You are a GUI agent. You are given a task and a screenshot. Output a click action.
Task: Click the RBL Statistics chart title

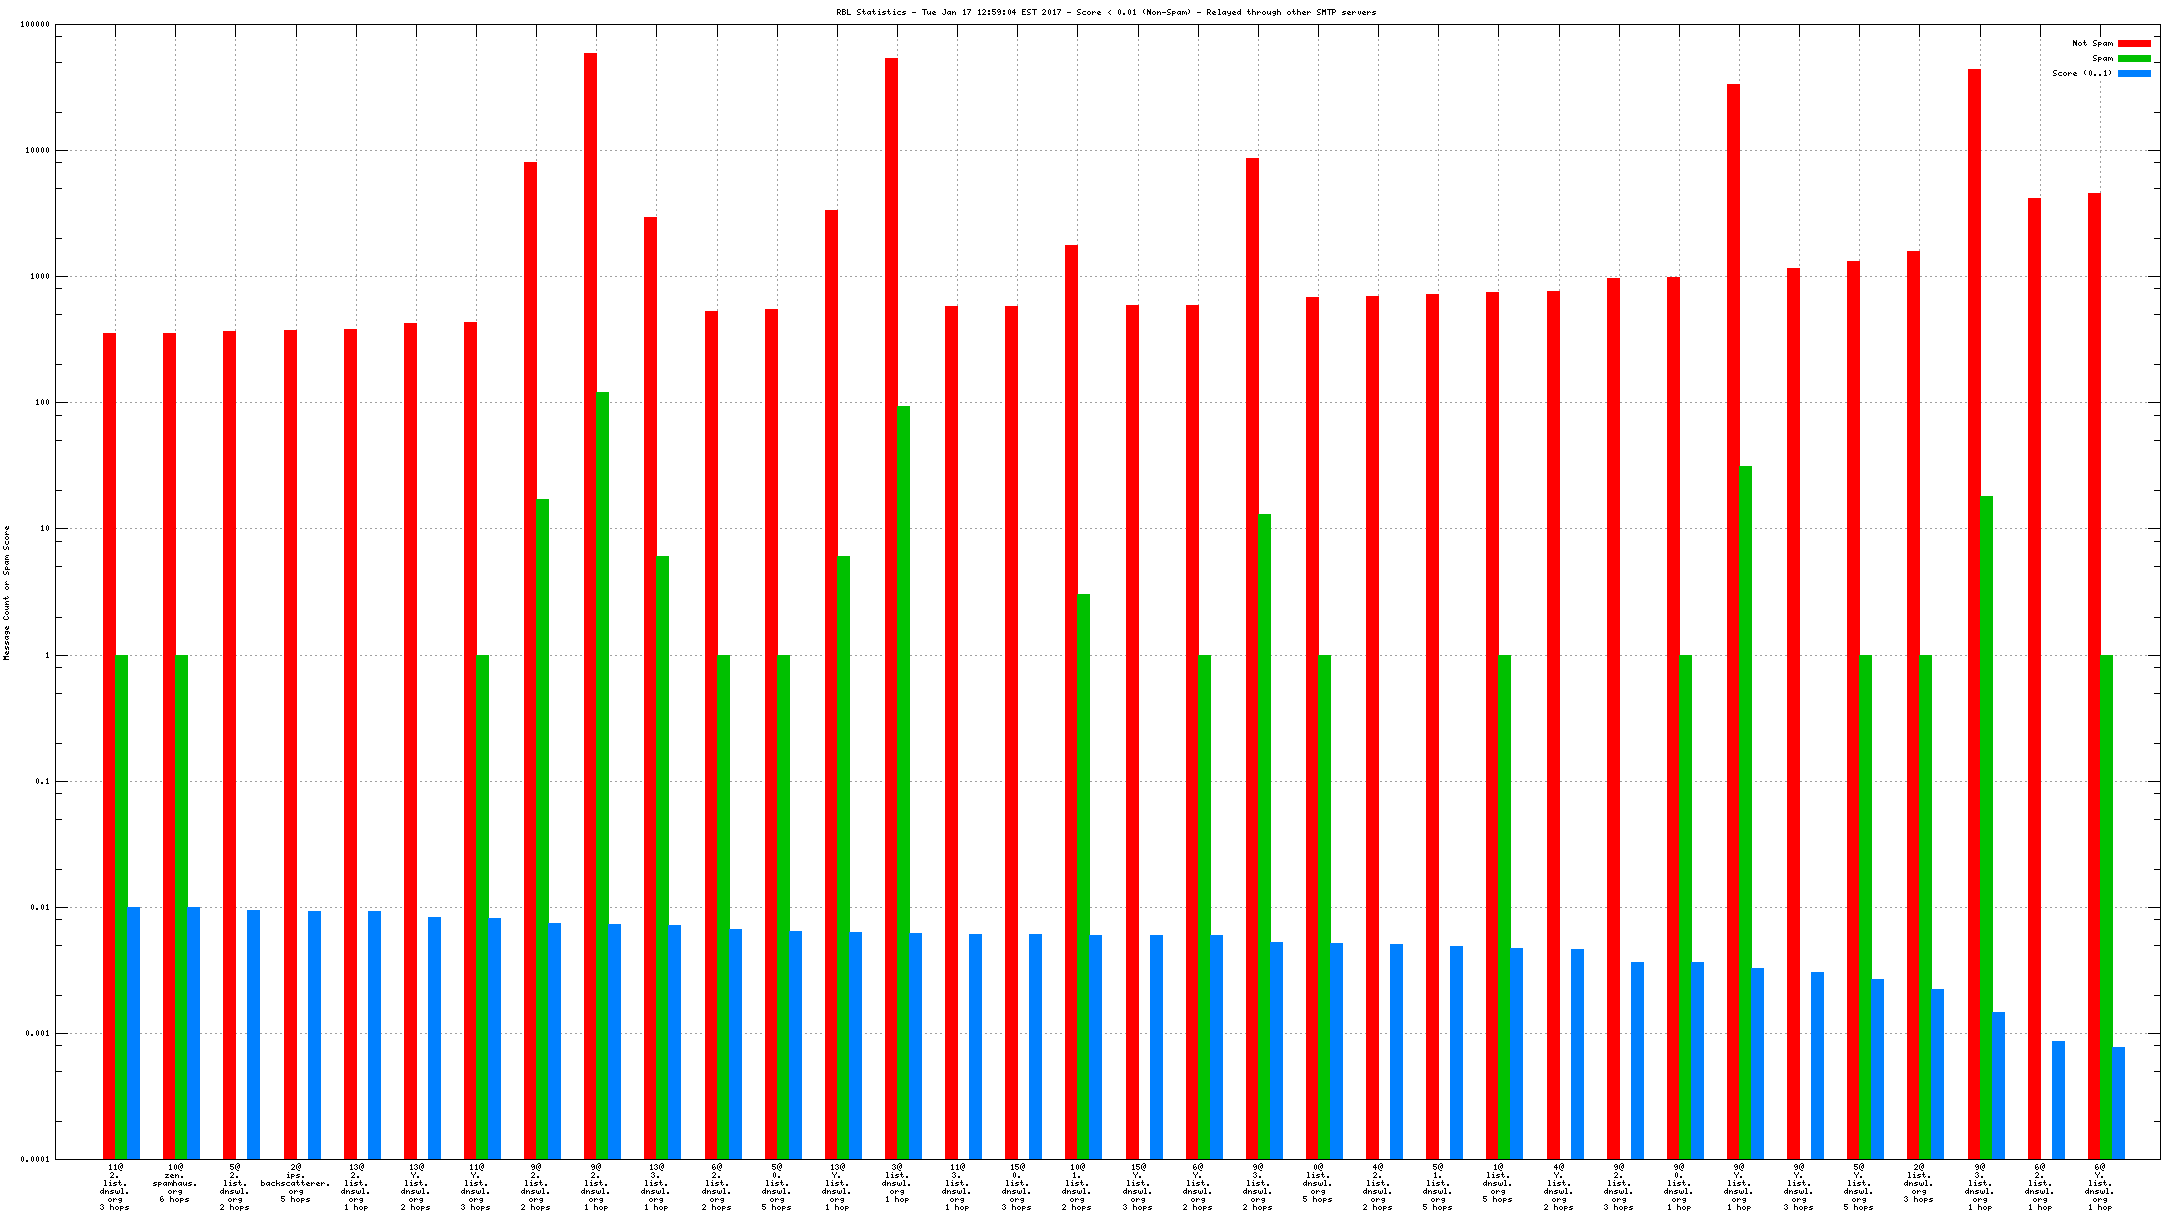tap(1106, 12)
